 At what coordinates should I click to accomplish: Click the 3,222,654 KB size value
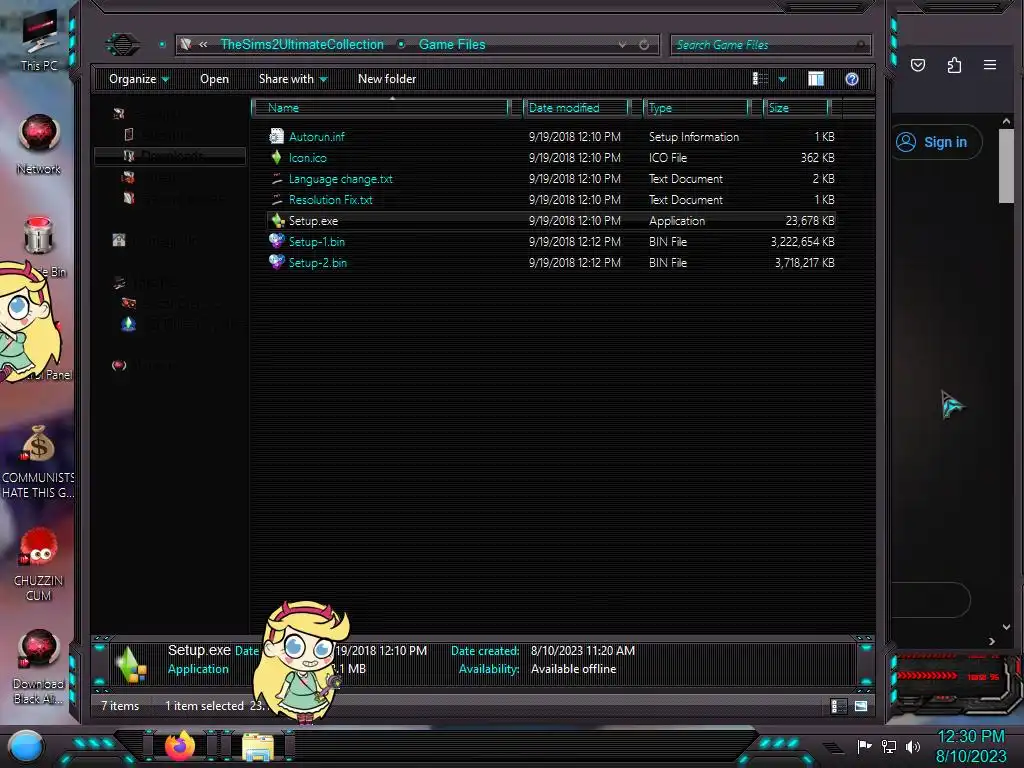(802, 242)
